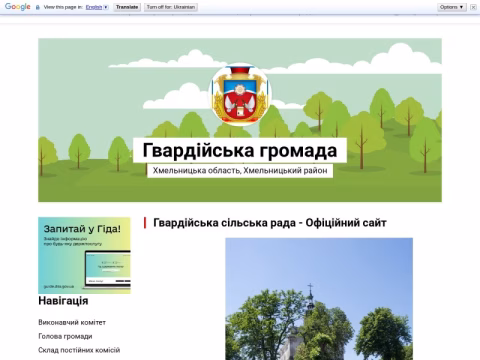Click the community coat of arms emblem

point(240,94)
